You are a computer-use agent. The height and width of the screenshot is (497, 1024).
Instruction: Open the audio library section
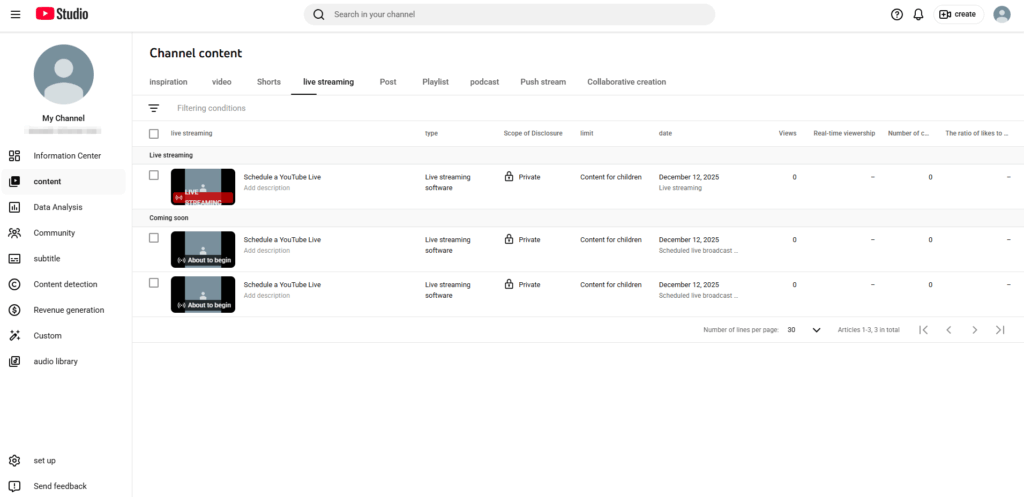pos(55,361)
